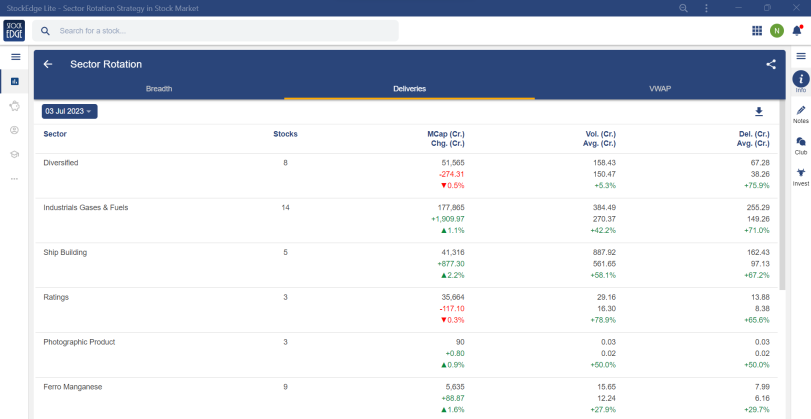This screenshot has width=811, height=419.
Task: Open the Notes panel
Action: point(800,113)
